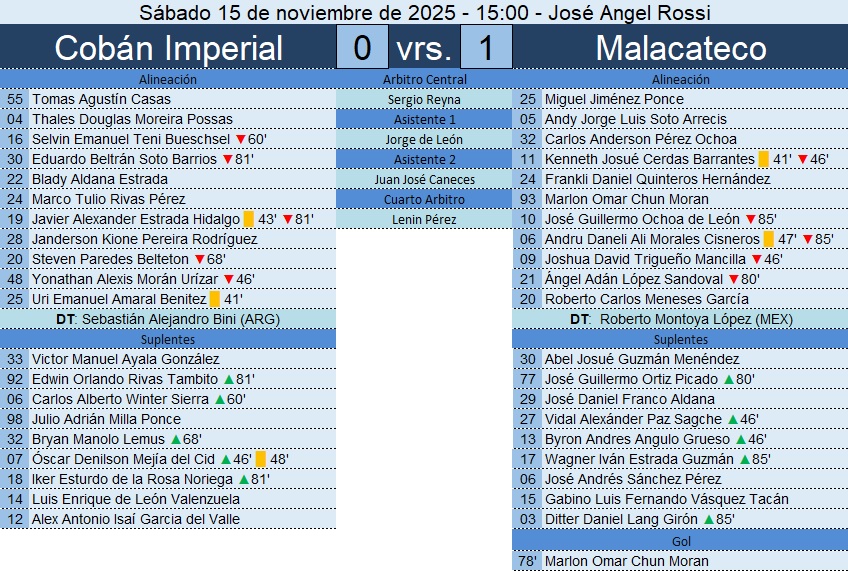Click the Gol section header

point(680,541)
